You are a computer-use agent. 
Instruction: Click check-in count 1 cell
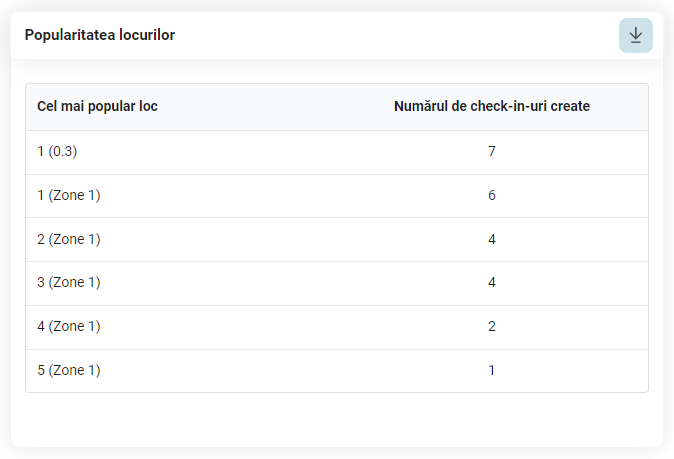pos(492,370)
